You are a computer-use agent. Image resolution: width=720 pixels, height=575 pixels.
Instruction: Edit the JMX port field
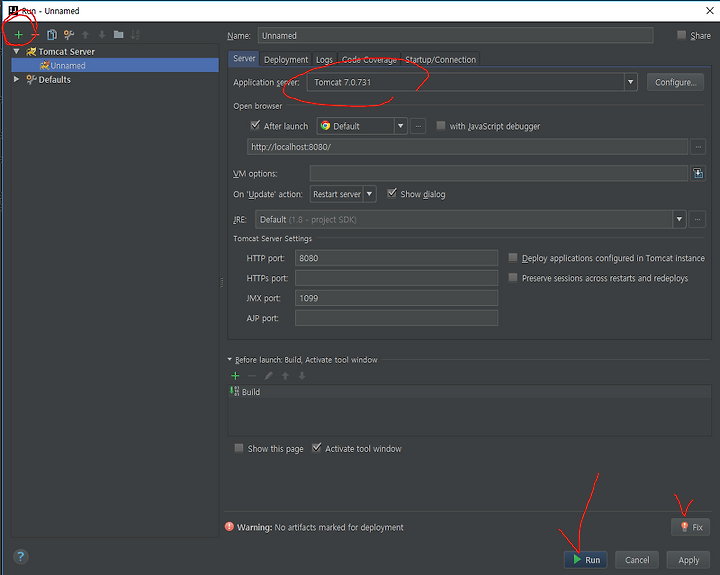point(396,298)
